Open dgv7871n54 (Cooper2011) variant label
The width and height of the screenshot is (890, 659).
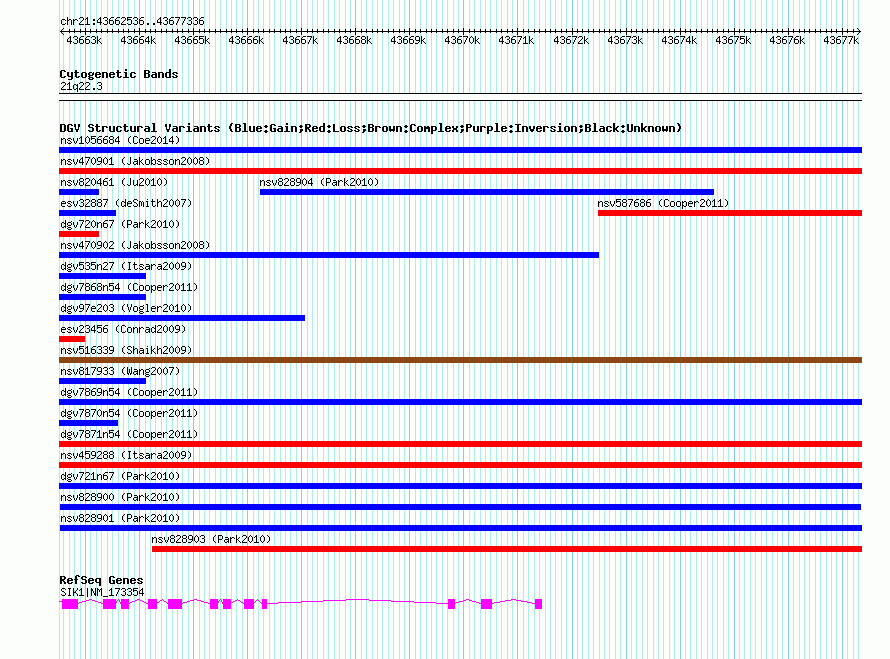pos(129,434)
